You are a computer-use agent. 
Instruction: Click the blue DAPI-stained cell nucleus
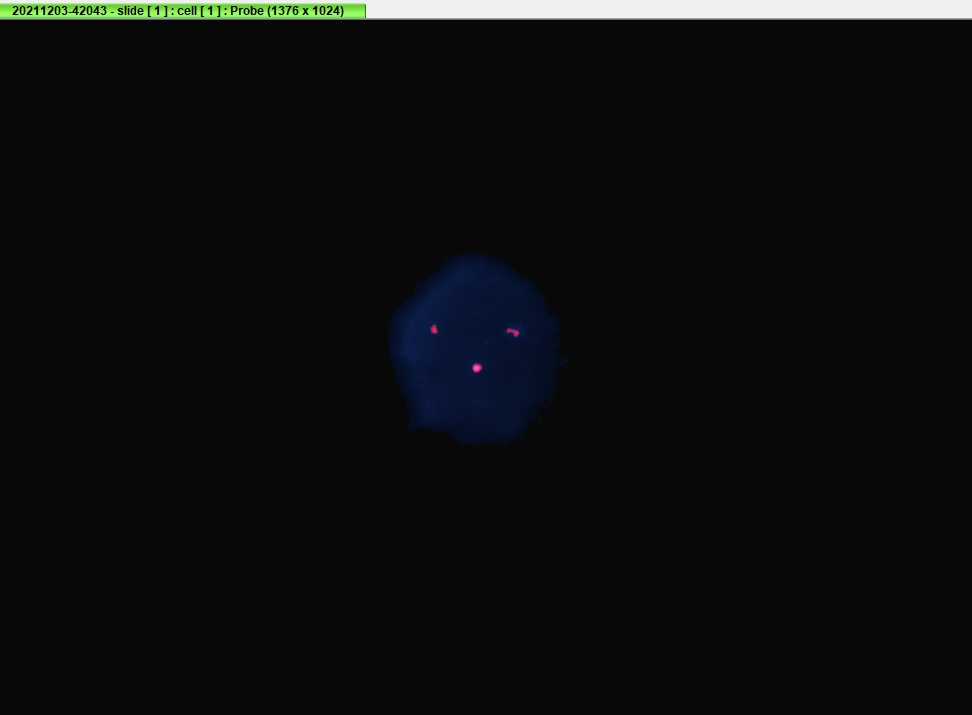click(x=476, y=348)
